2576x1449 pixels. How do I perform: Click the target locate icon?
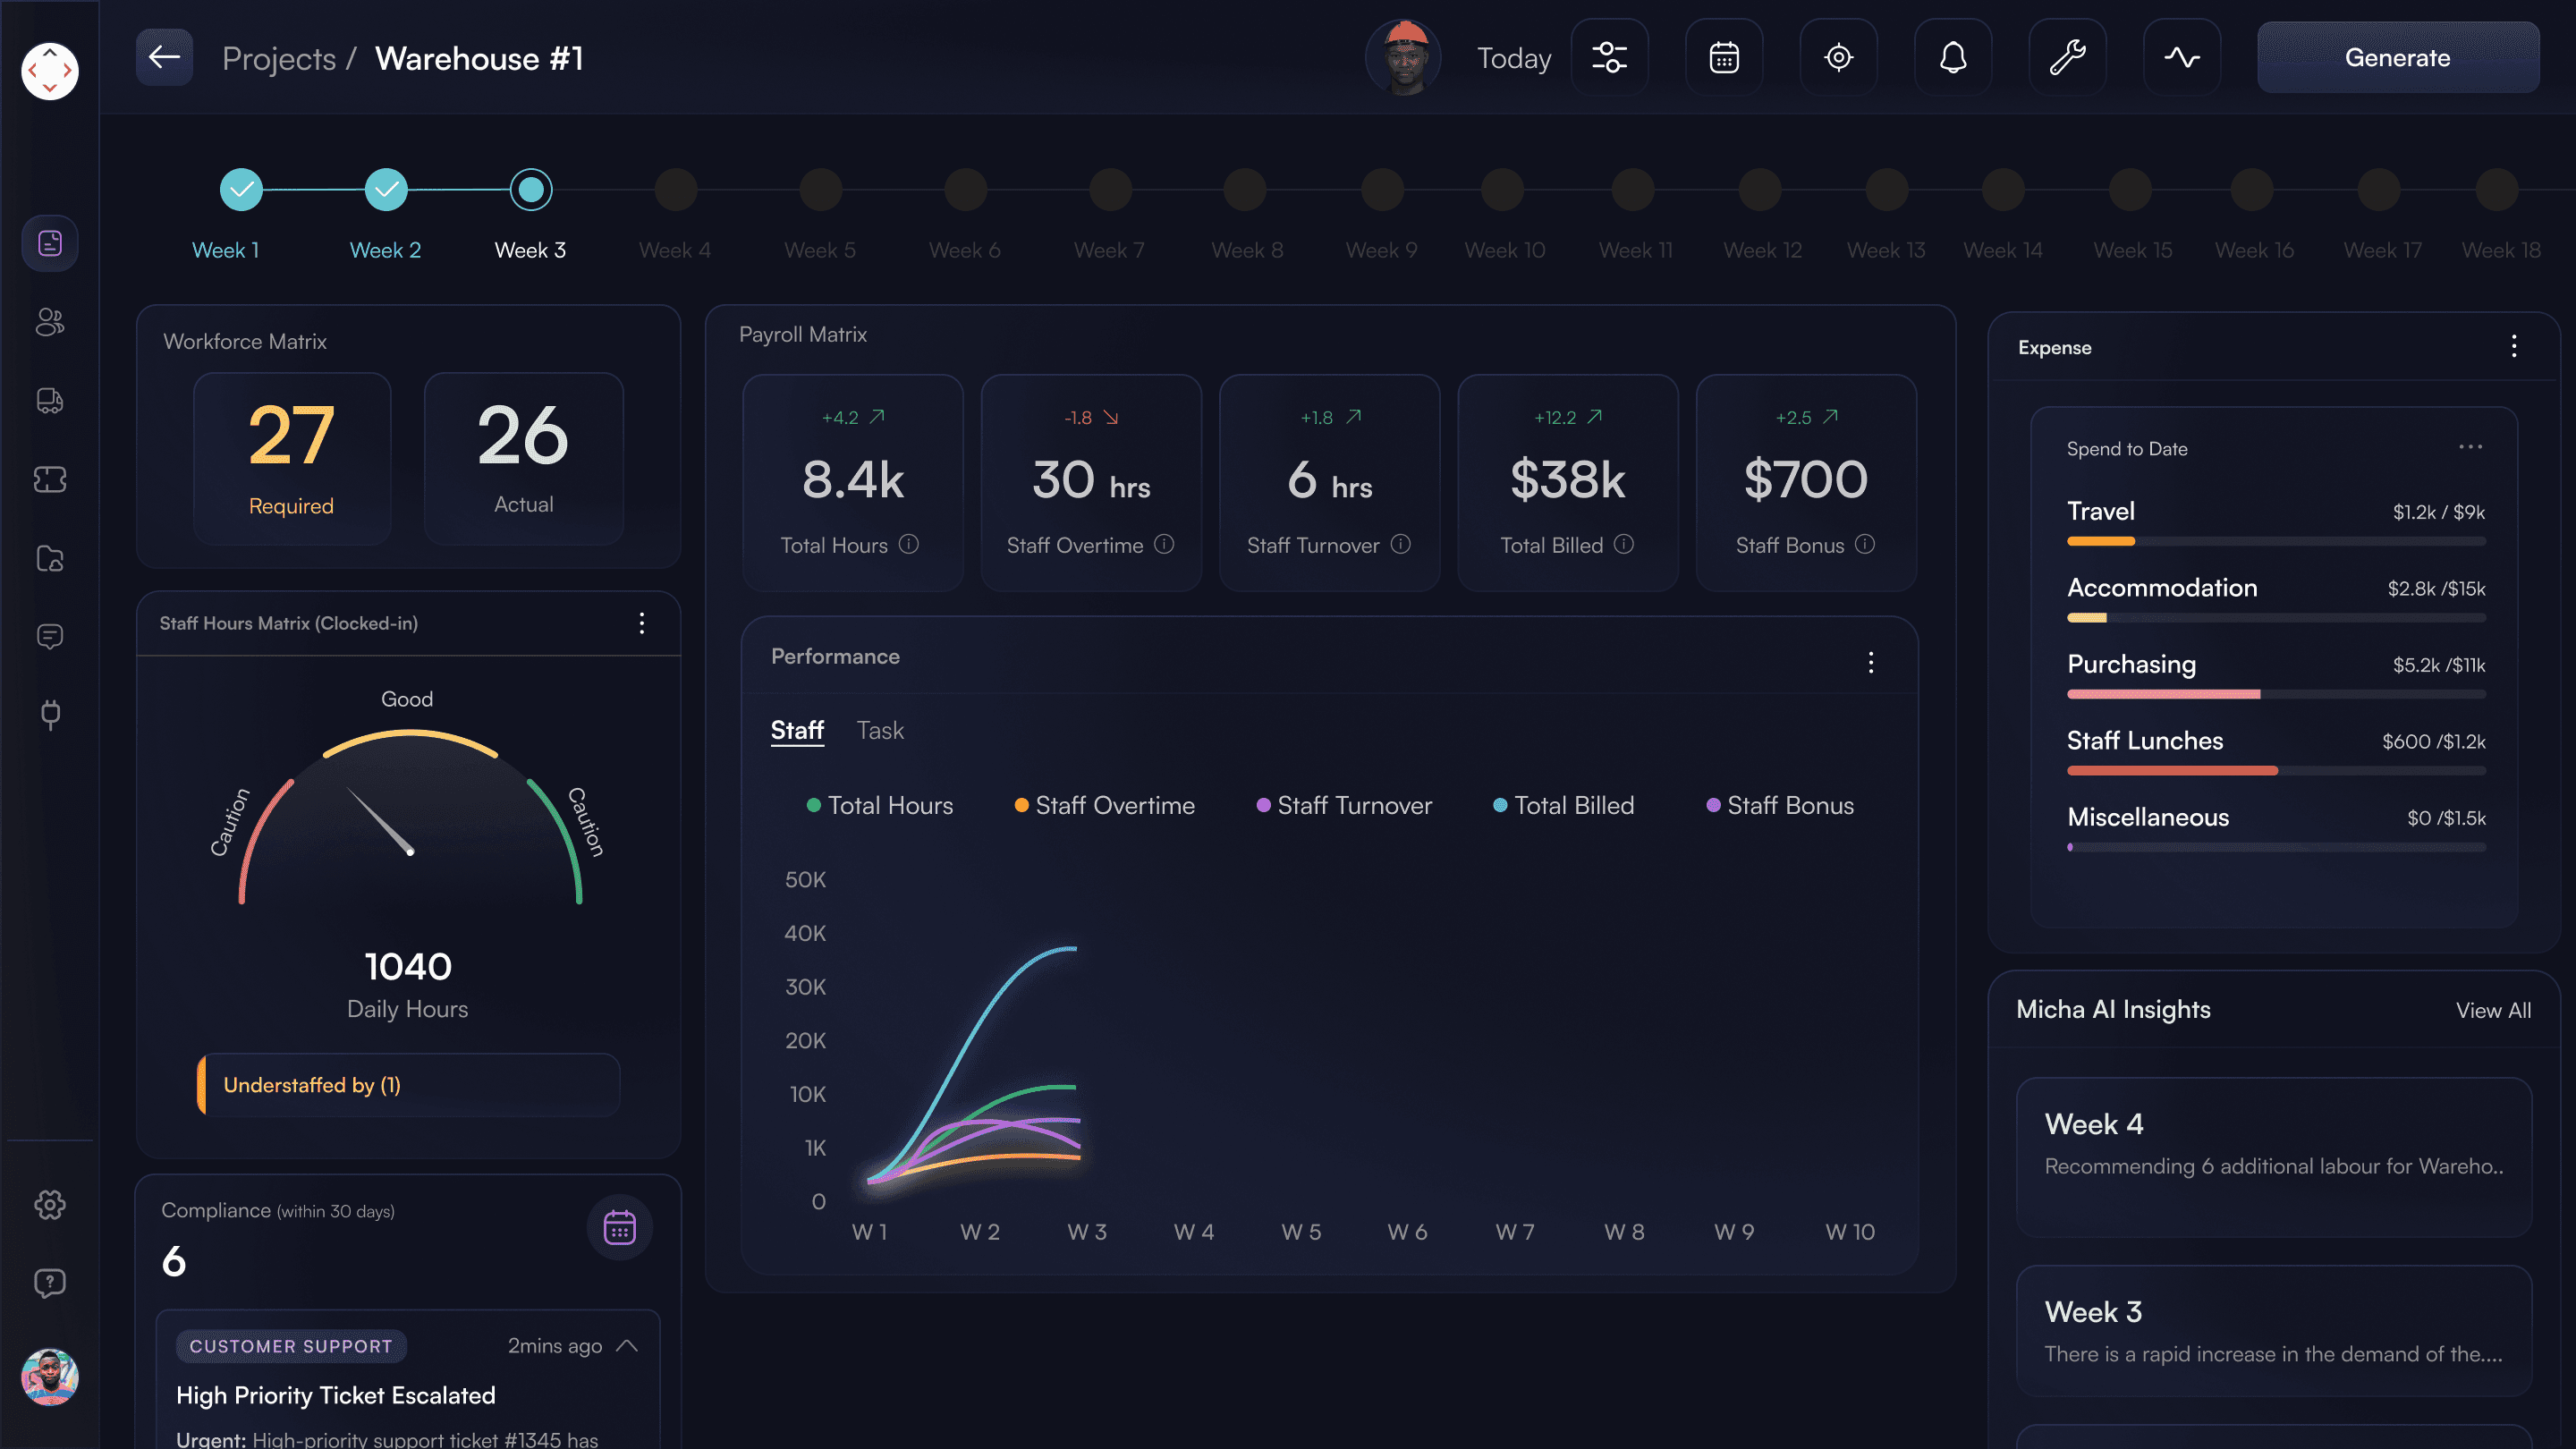pyautogui.click(x=1839, y=57)
